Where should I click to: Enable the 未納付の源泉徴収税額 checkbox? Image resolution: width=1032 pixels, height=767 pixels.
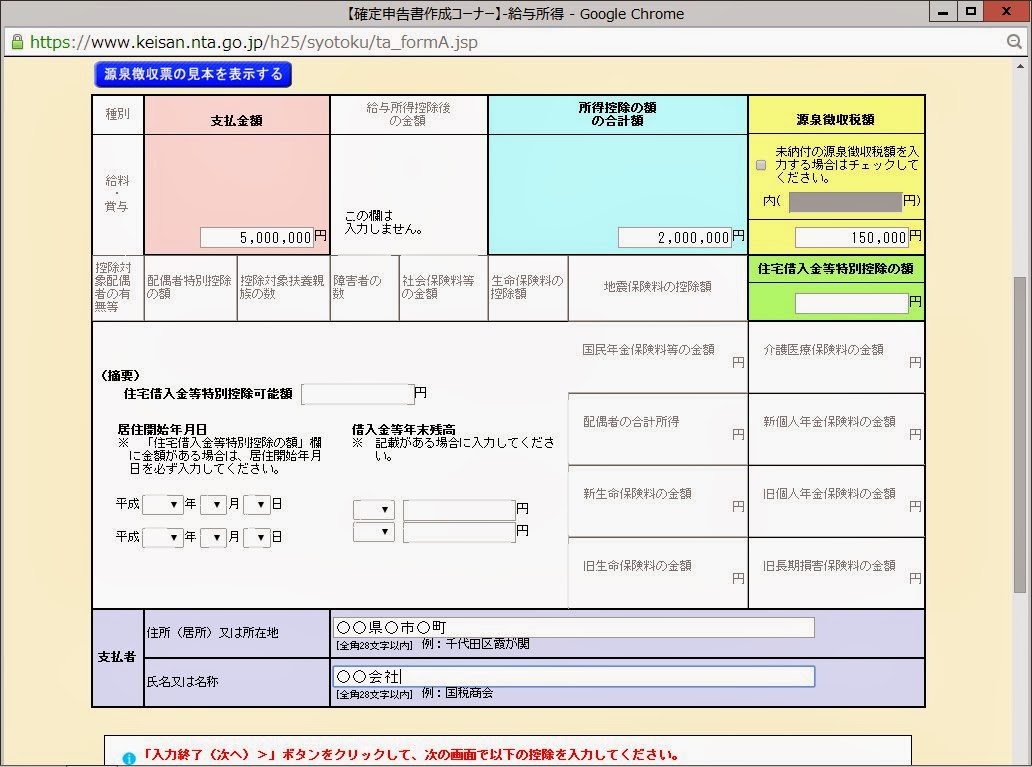[760, 166]
